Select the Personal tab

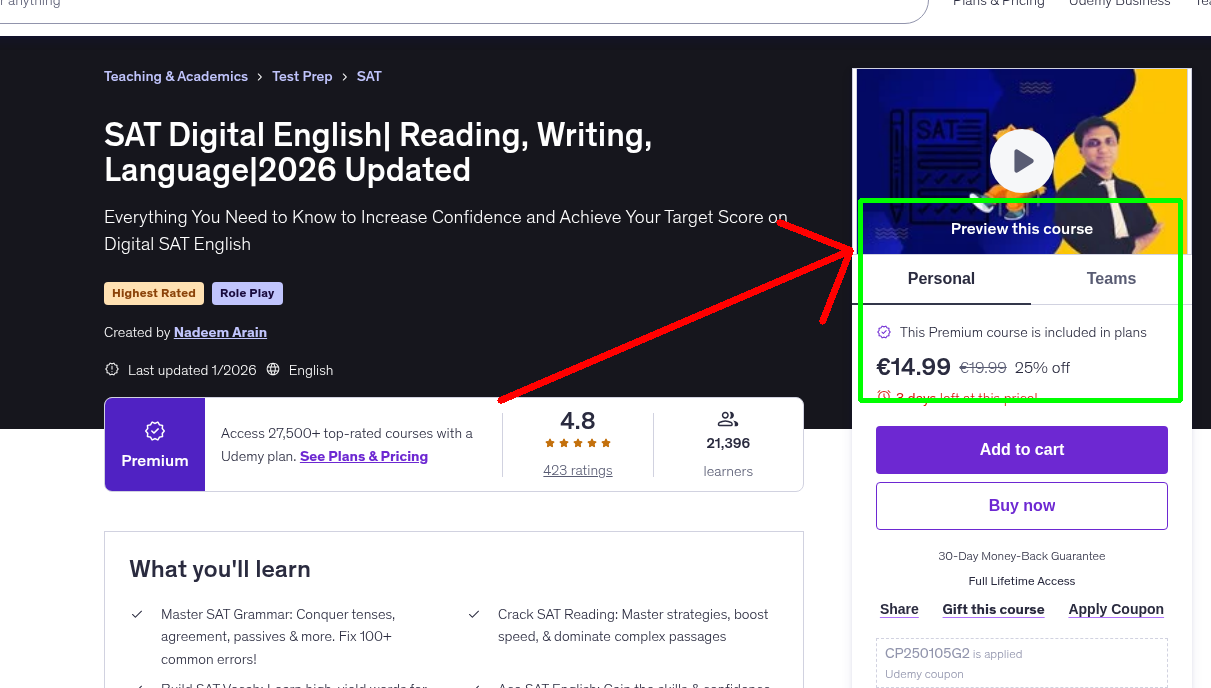click(941, 279)
